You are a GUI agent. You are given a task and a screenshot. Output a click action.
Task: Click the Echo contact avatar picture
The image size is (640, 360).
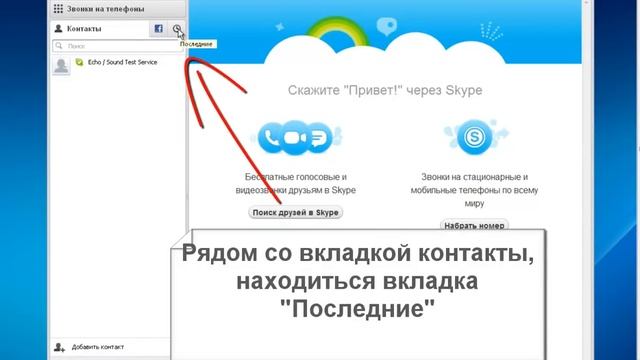click(x=61, y=65)
